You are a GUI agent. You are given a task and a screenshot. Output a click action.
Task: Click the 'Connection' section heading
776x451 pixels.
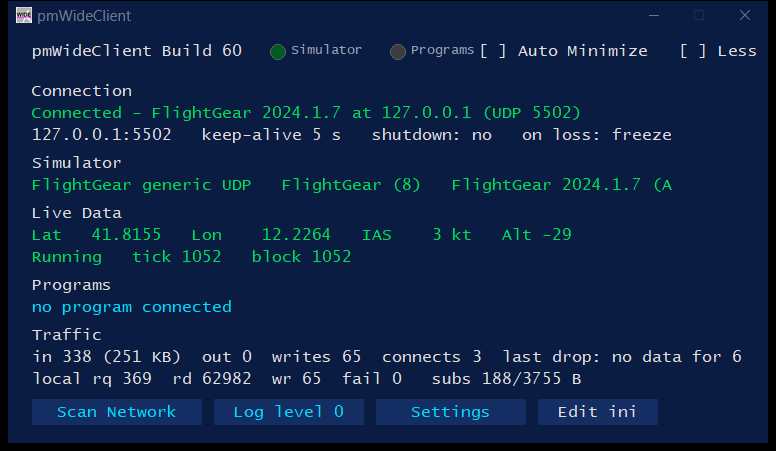click(82, 91)
